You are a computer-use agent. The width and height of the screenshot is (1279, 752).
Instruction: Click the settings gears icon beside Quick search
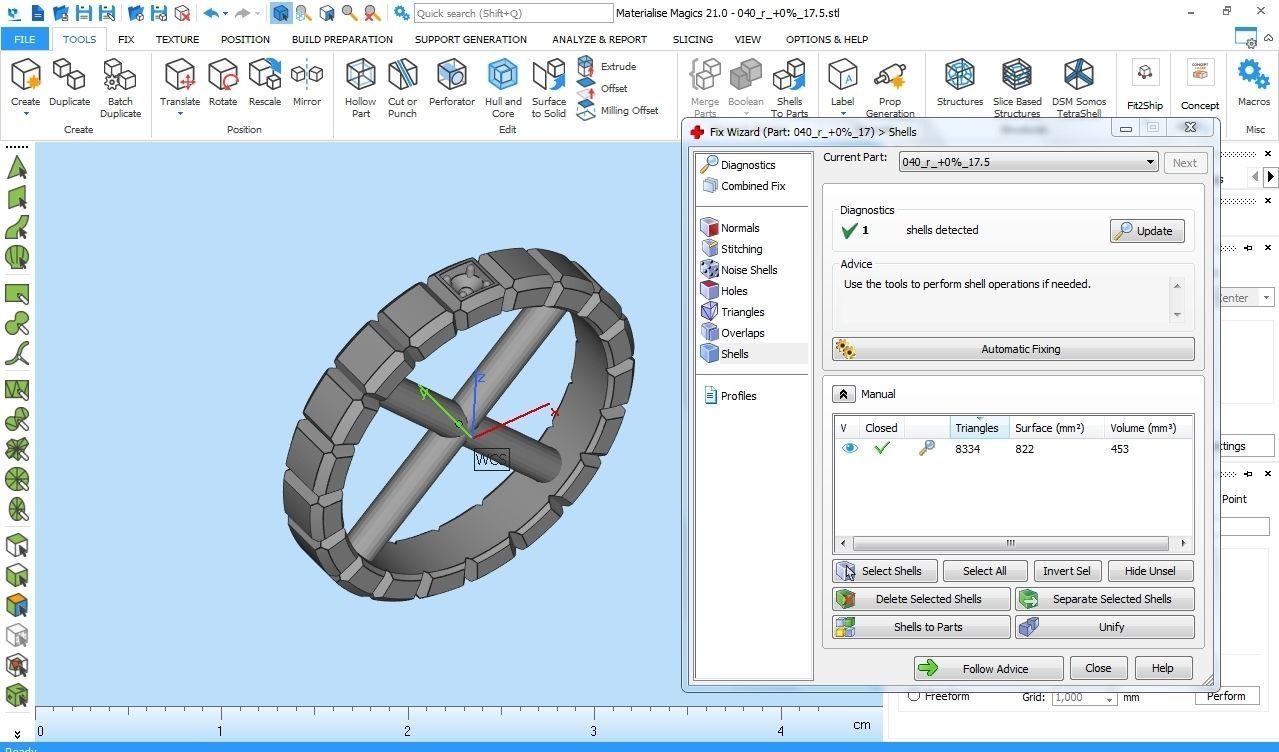pos(401,13)
